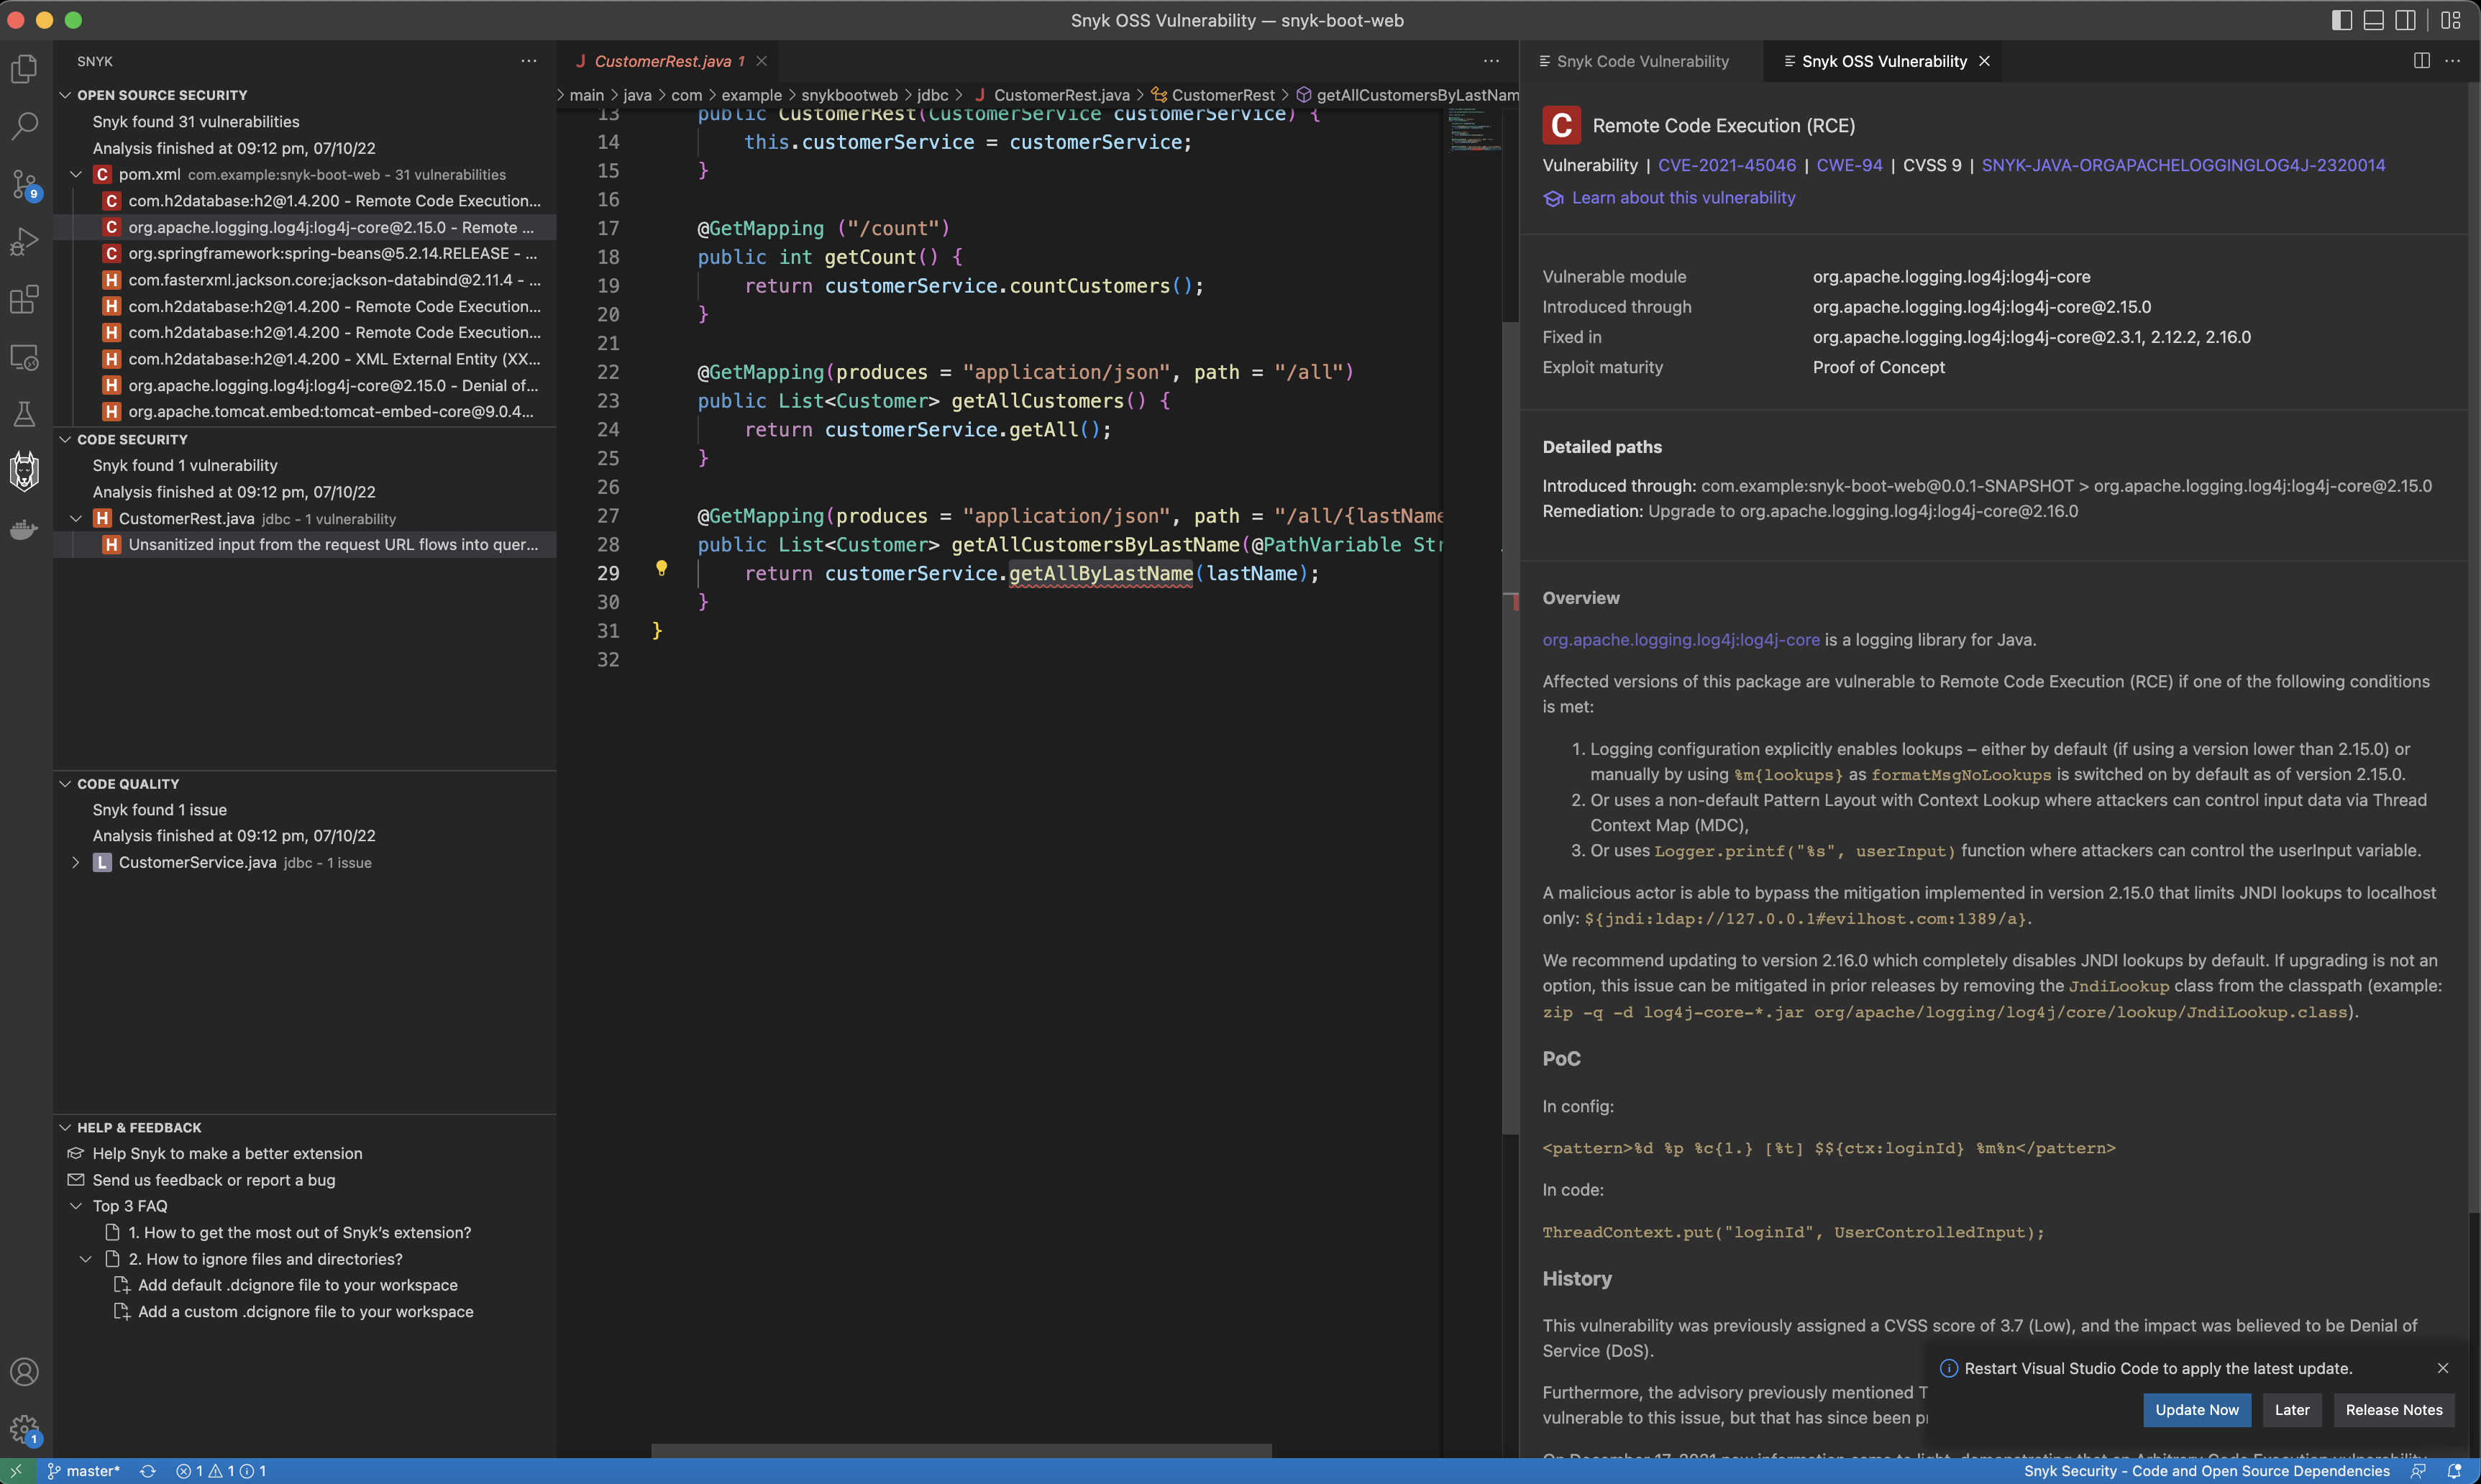
Task: Open the CVE-2021-45046 link
Action: [x=1726, y=165]
